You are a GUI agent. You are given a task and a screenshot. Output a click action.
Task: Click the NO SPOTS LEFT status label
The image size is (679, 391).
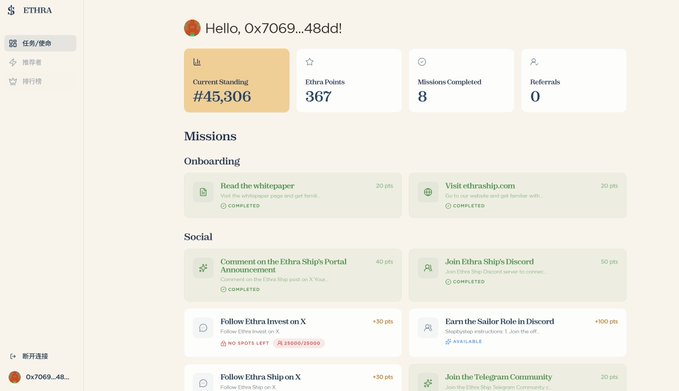[245, 343]
